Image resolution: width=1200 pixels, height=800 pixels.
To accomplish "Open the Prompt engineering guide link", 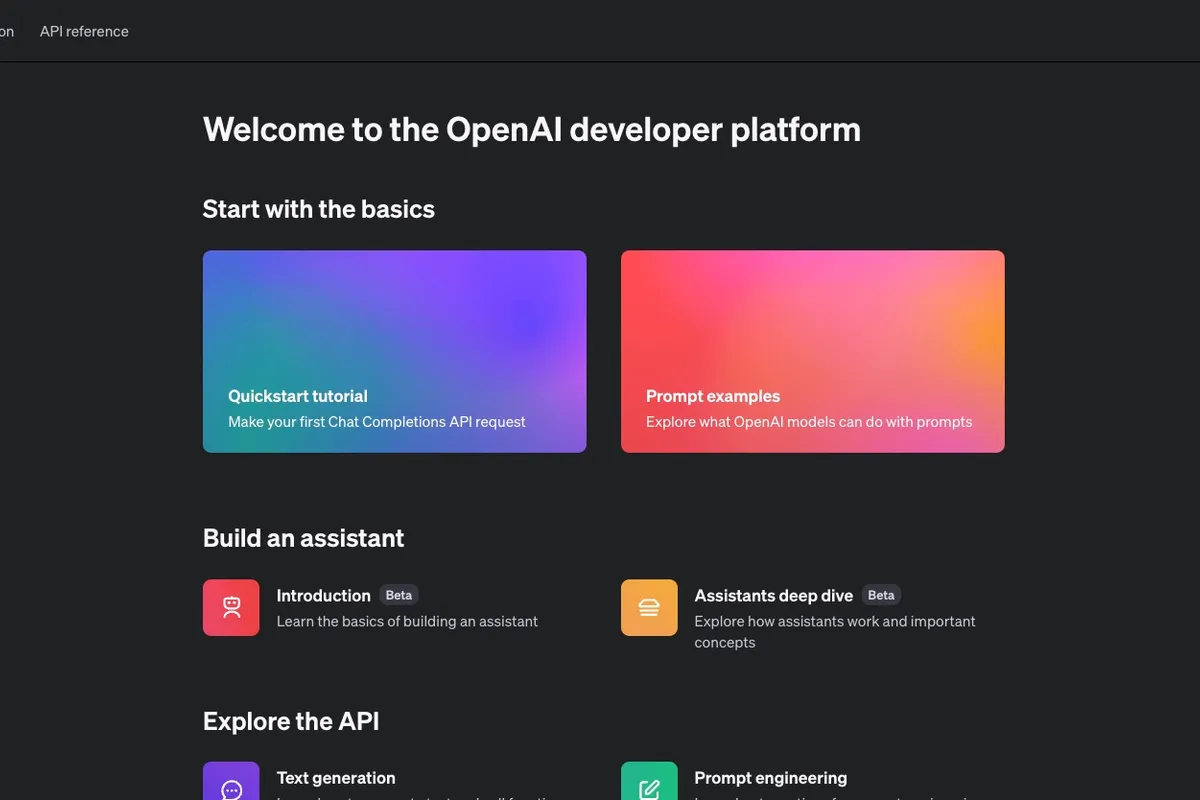I will (770, 778).
